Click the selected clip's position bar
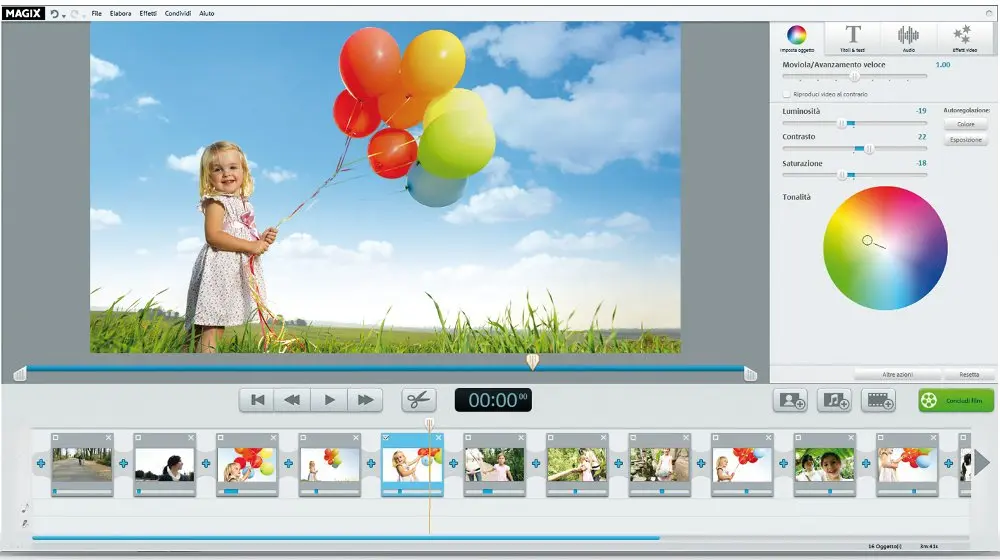Viewport: 1000px width, 560px height. (412, 492)
